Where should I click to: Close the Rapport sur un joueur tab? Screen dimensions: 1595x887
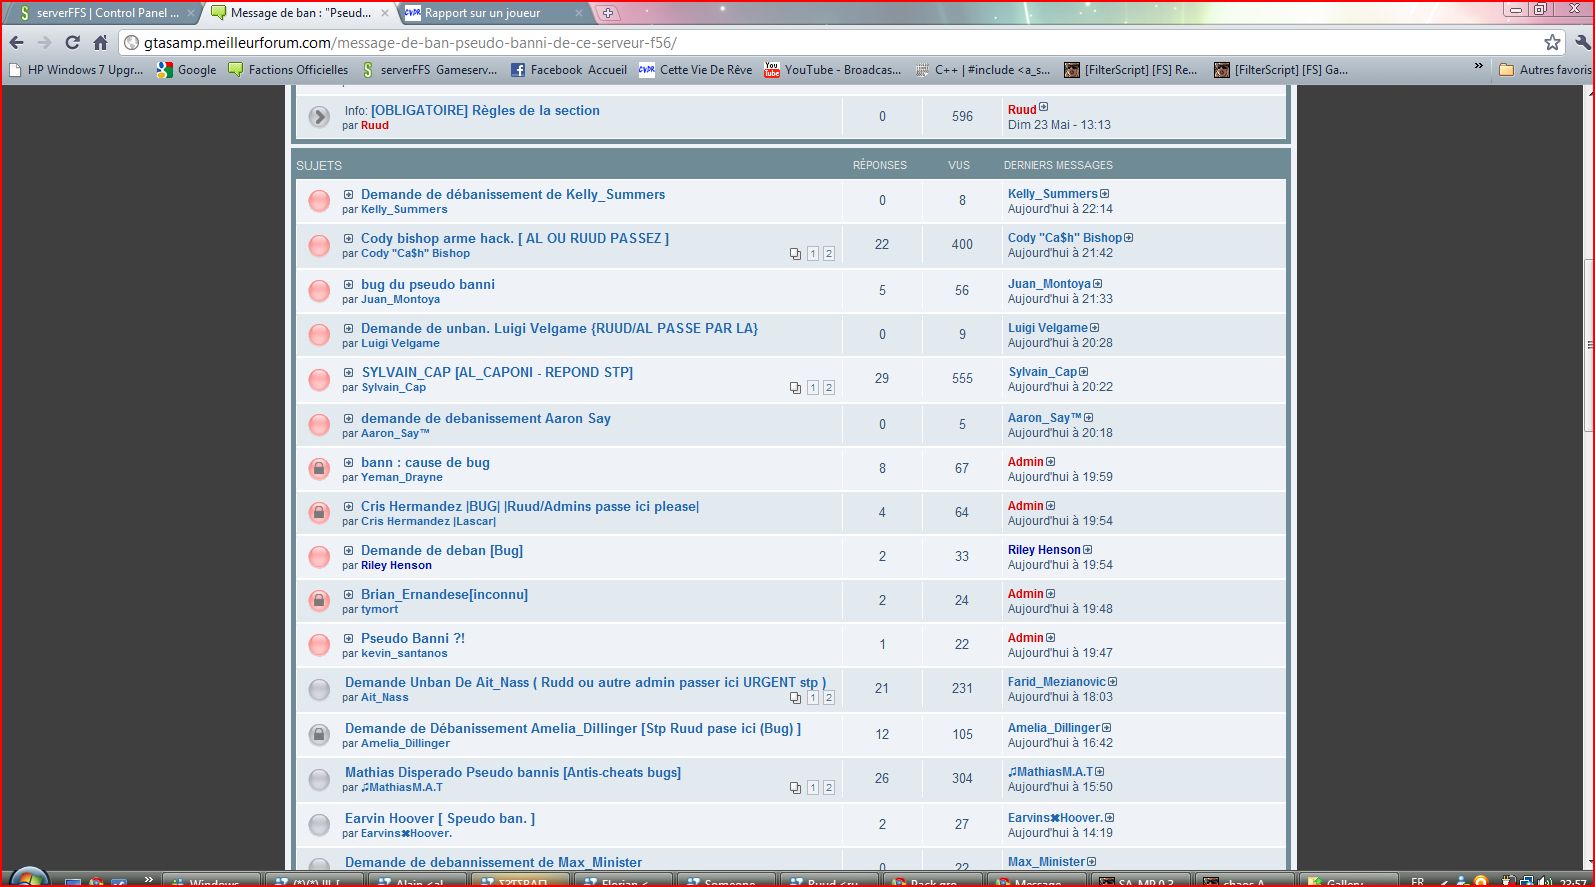click(578, 13)
